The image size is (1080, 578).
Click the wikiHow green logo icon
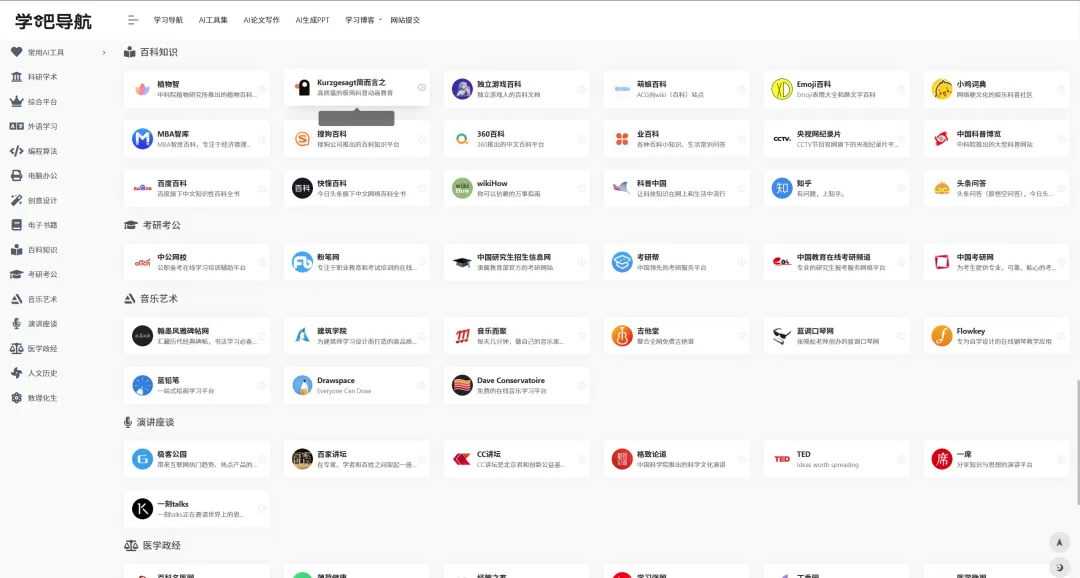click(x=462, y=188)
